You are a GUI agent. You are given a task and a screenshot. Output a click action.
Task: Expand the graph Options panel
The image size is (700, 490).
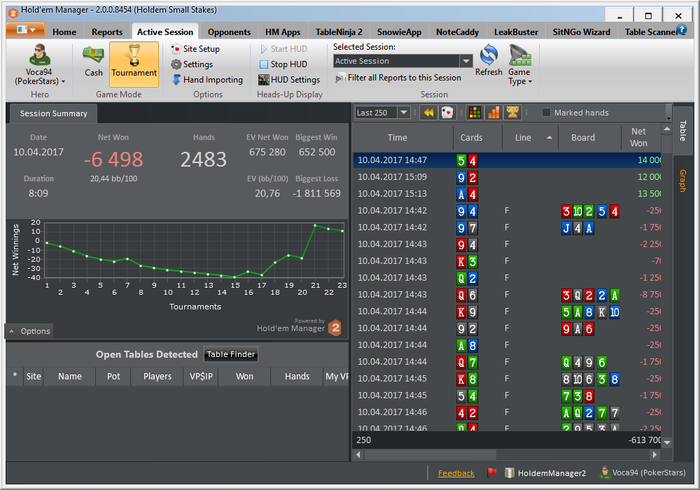[29, 331]
